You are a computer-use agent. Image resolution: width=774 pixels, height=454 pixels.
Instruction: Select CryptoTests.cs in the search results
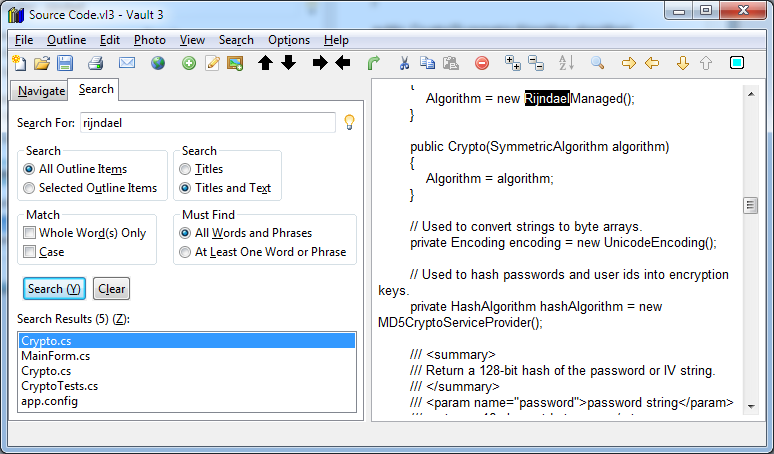pos(60,386)
